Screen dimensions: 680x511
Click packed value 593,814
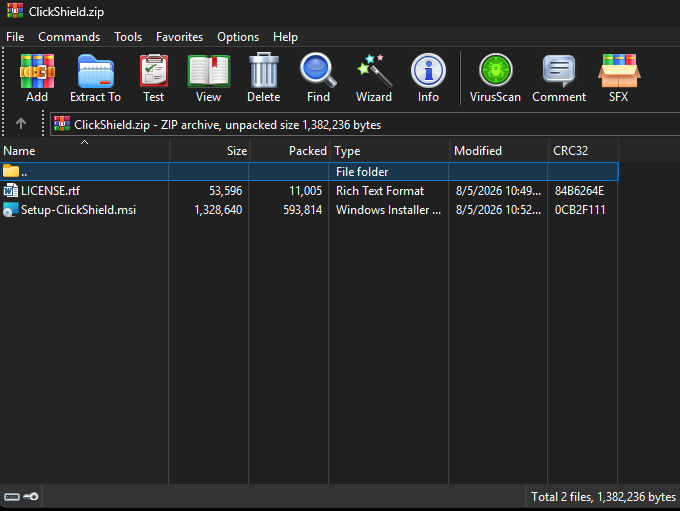[302, 210]
